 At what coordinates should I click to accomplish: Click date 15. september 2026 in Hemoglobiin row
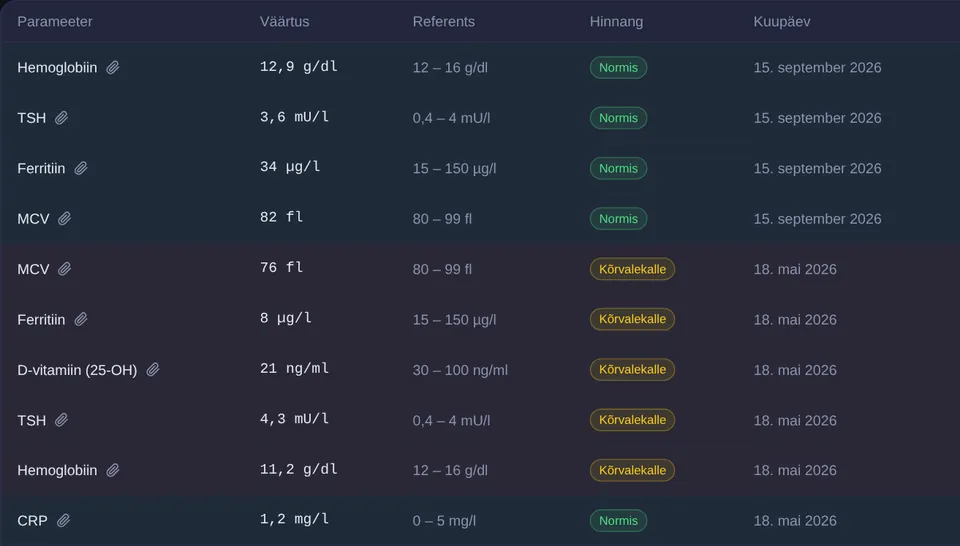817,67
